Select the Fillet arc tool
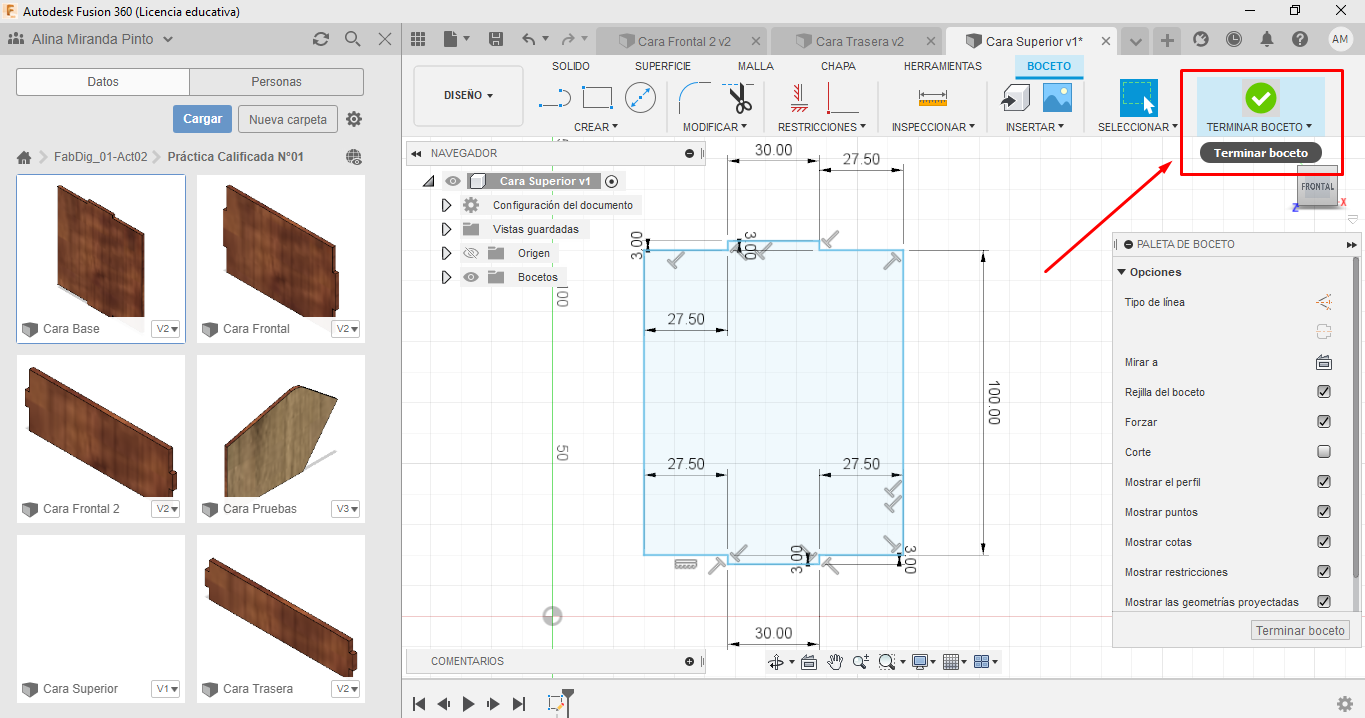This screenshot has height=718, width=1365. point(694,98)
